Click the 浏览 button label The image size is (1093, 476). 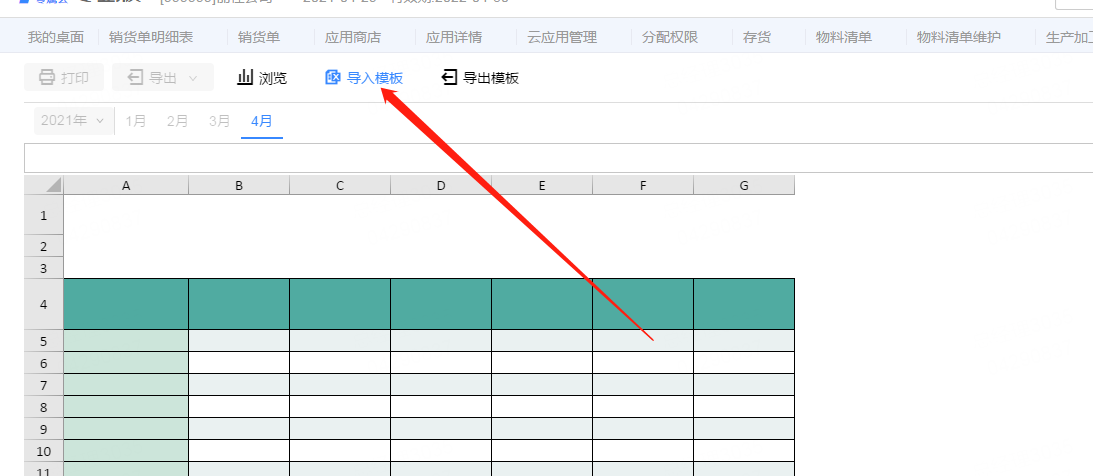pyautogui.click(x=273, y=77)
